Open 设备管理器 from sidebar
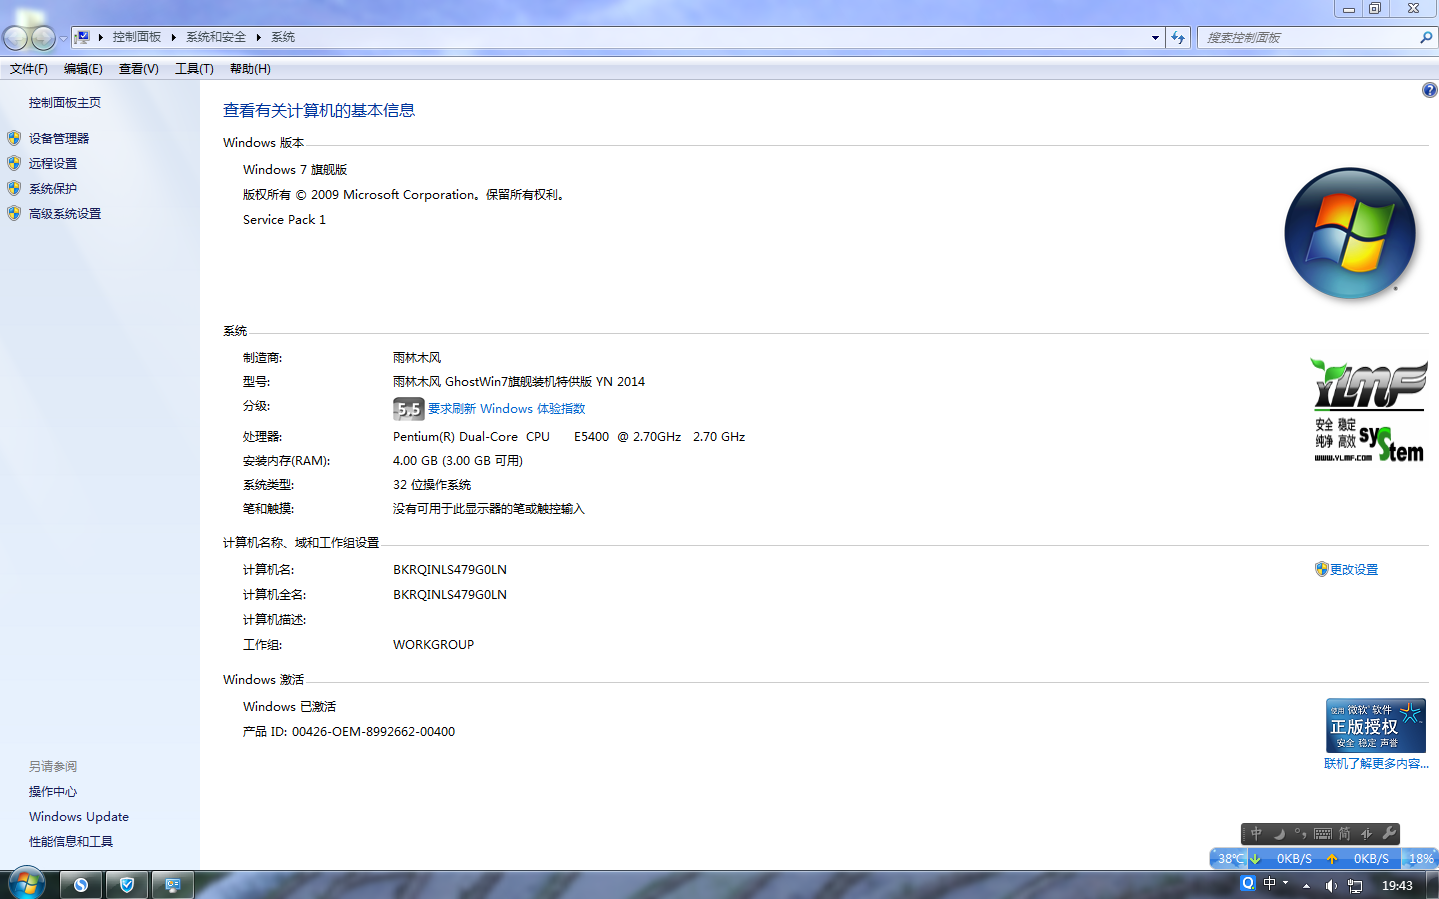 [59, 139]
